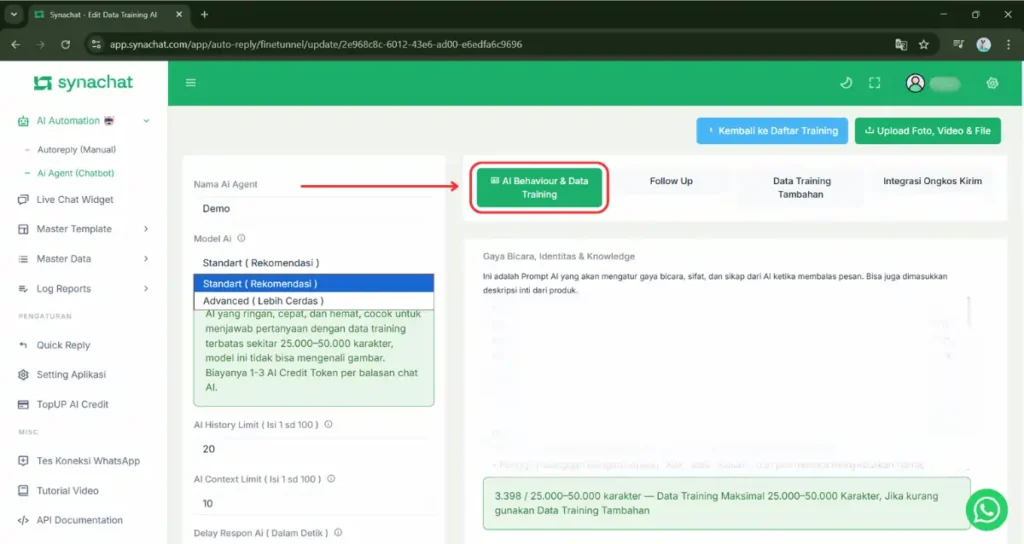Open the AI Behaviour & Data Training tab
The width and height of the screenshot is (1024, 544).
click(x=539, y=187)
